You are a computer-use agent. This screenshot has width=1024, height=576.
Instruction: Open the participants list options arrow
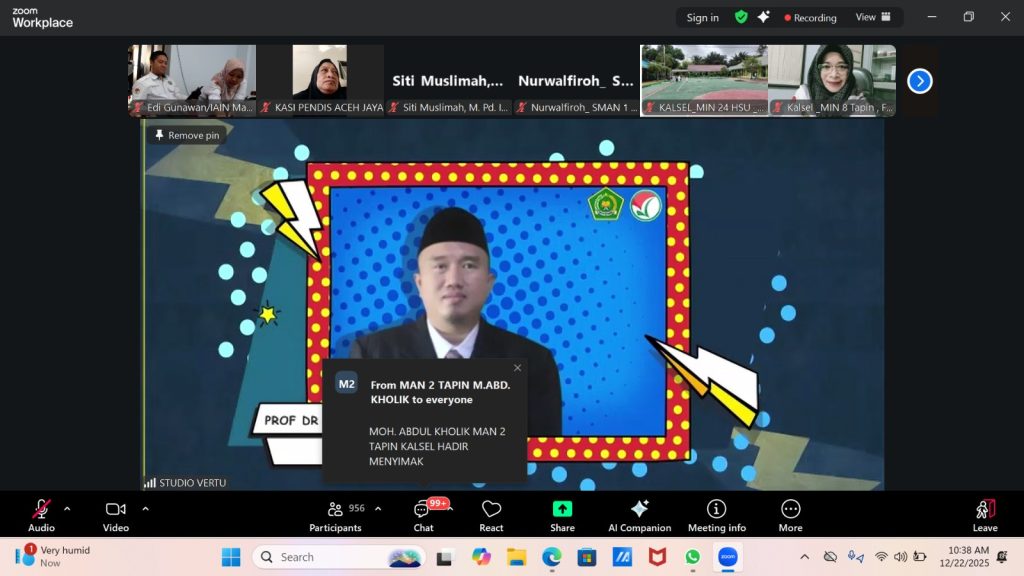click(x=377, y=508)
